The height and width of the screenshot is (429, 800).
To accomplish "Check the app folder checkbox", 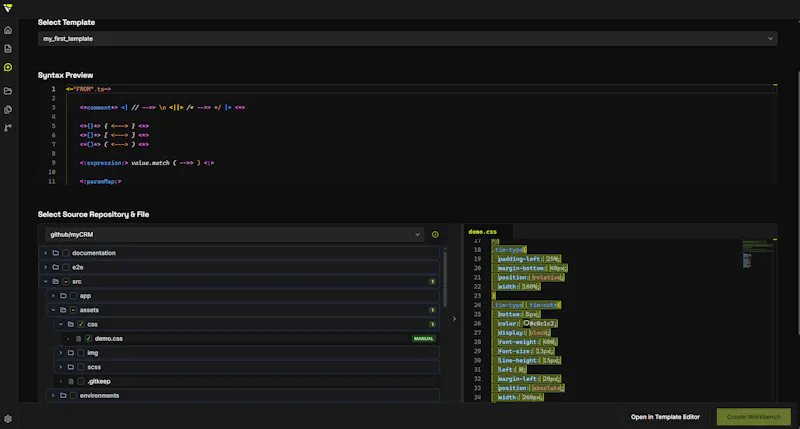I will 73,296.
